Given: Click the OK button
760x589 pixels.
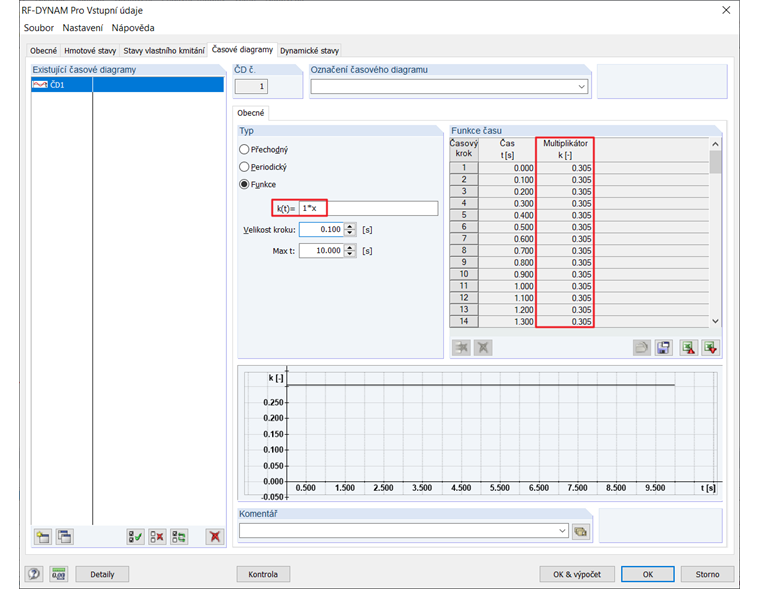Looking at the screenshot, I should [x=648, y=574].
